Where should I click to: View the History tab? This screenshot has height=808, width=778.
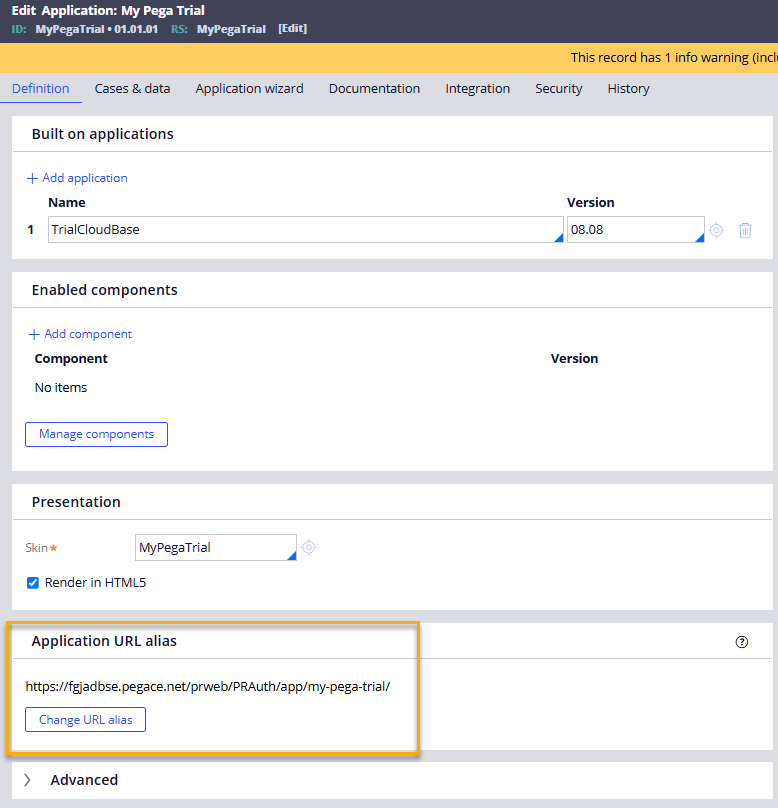click(x=627, y=88)
